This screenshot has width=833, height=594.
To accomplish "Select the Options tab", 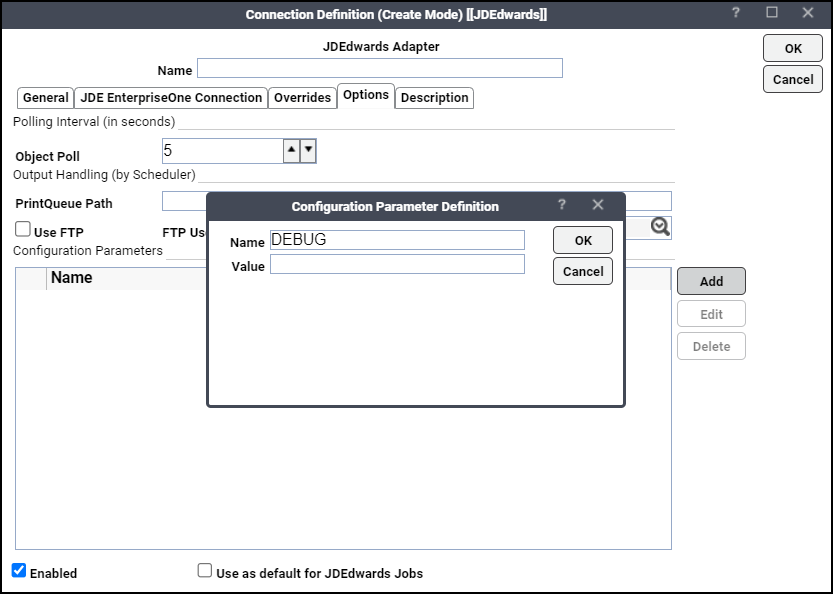I will 366,96.
